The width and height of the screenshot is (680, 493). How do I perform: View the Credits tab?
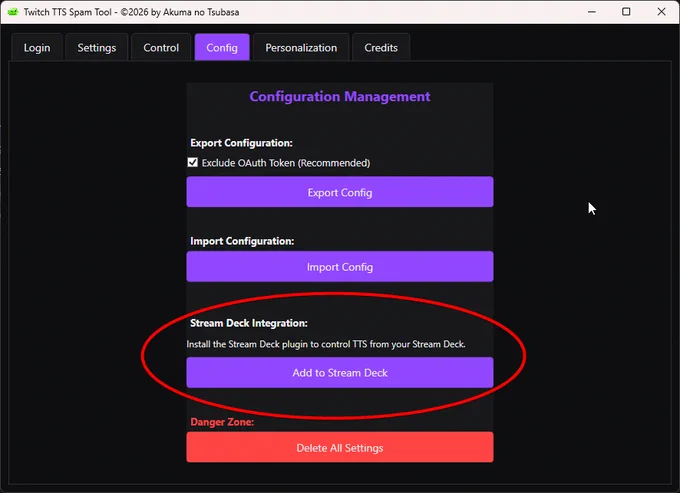click(381, 47)
